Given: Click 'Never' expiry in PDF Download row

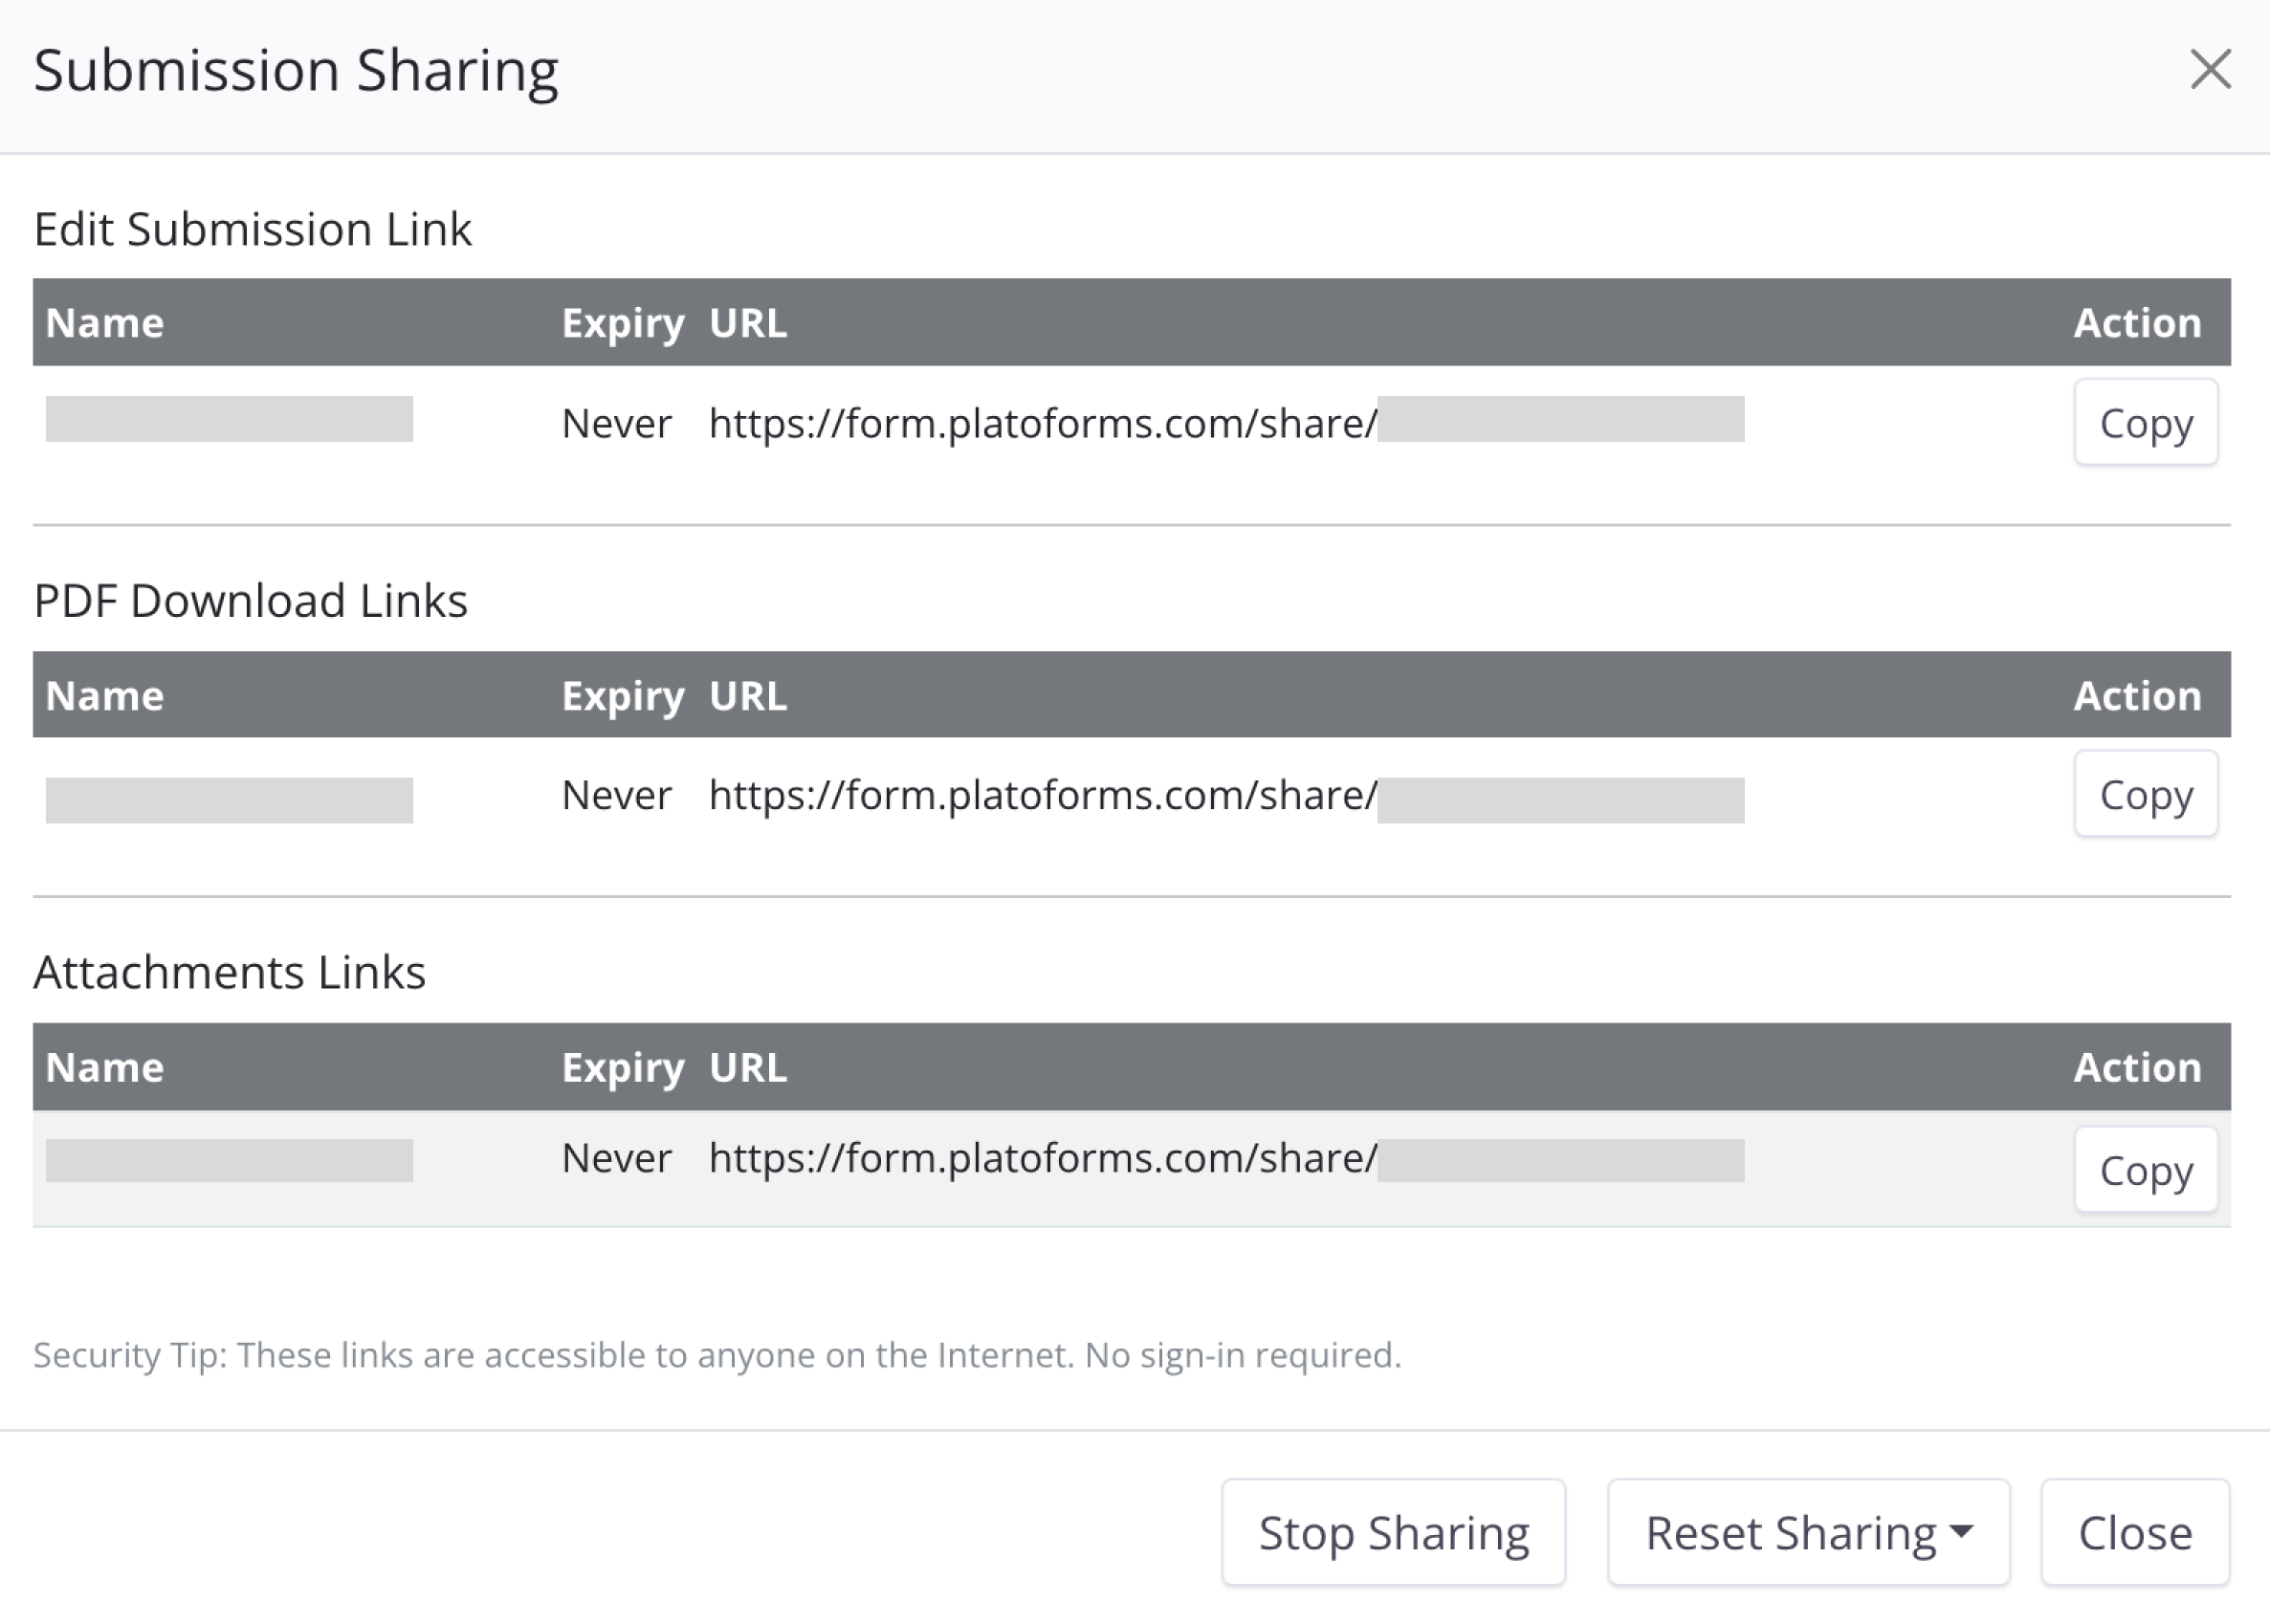Looking at the screenshot, I should (616, 795).
